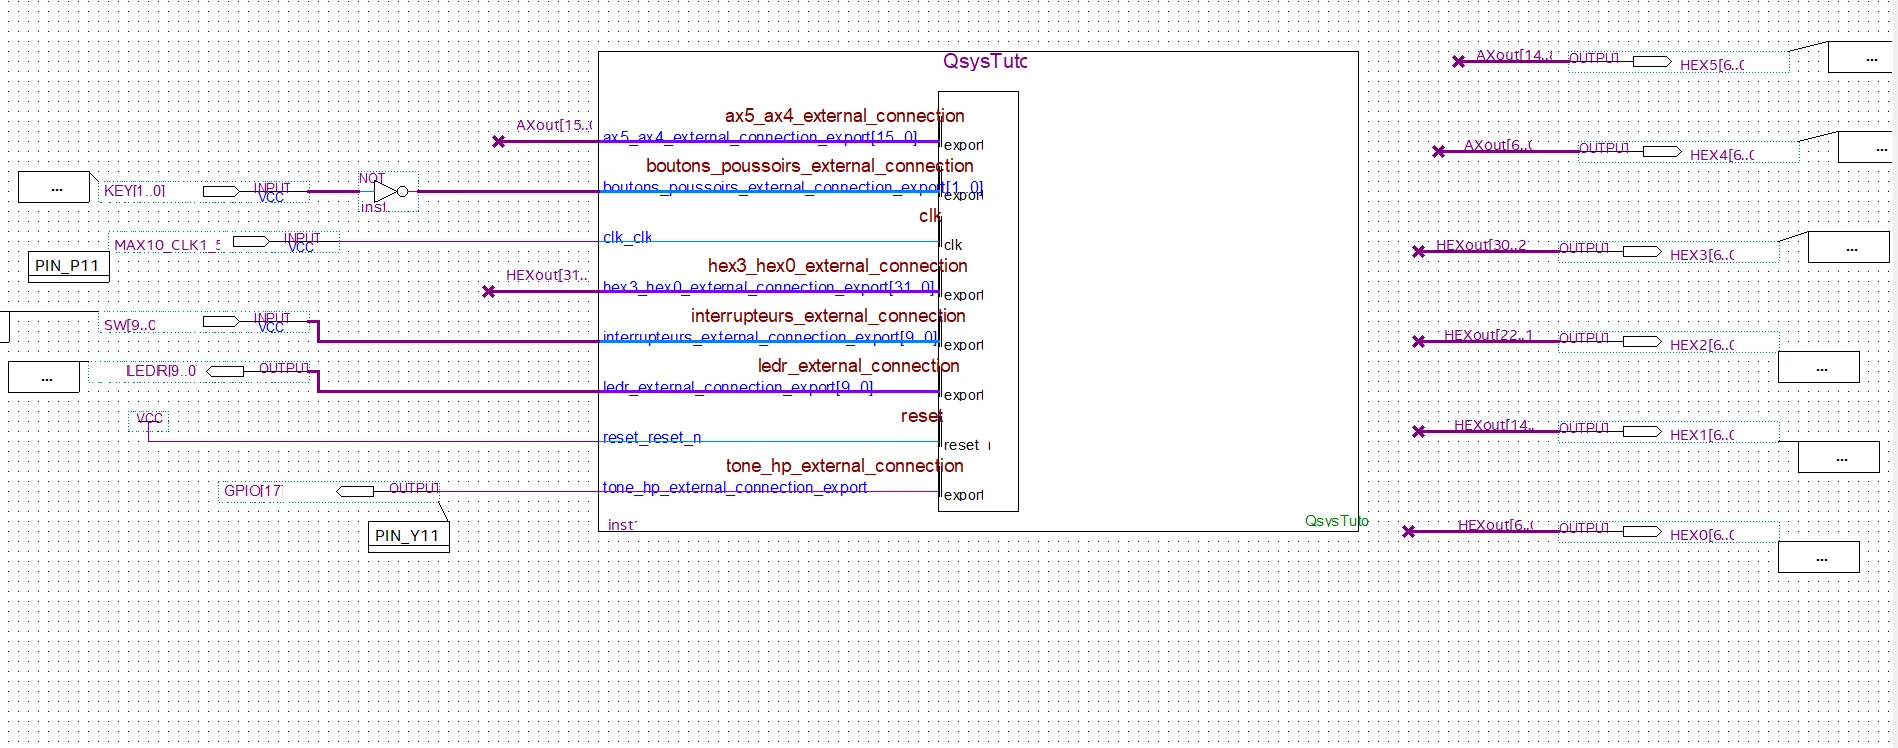Click the tone_hp_external_connection heading
The height and width of the screenshot is (748, 1898).
(x=845, y=466)
